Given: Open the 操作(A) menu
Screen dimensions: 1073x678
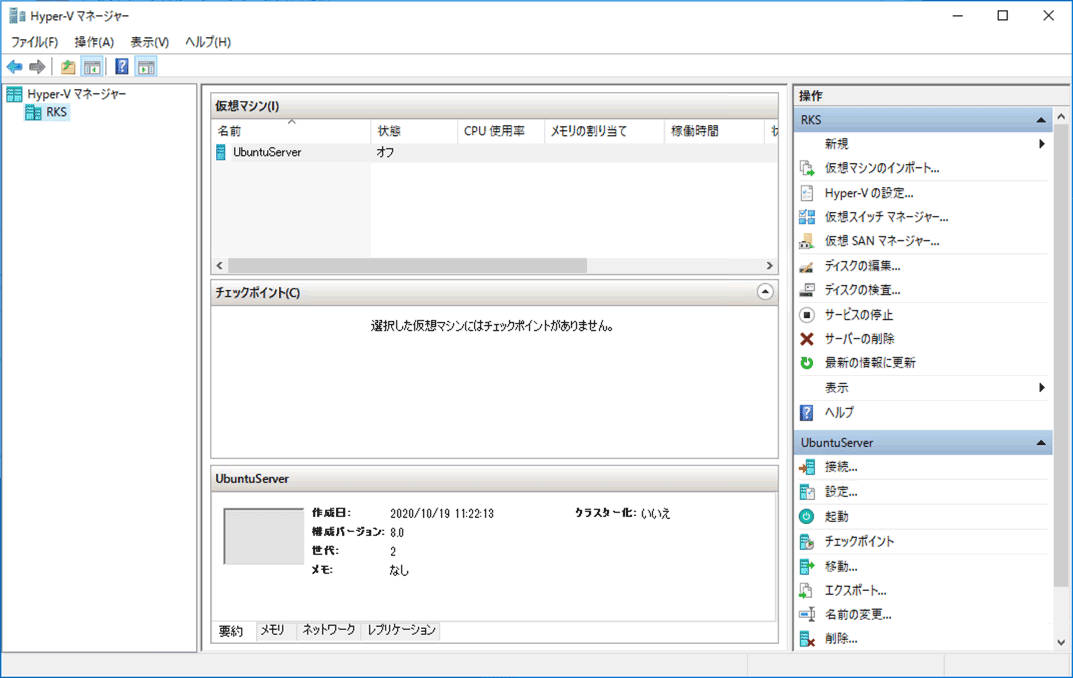Looking at the screenshot, I should pos(94,42).
